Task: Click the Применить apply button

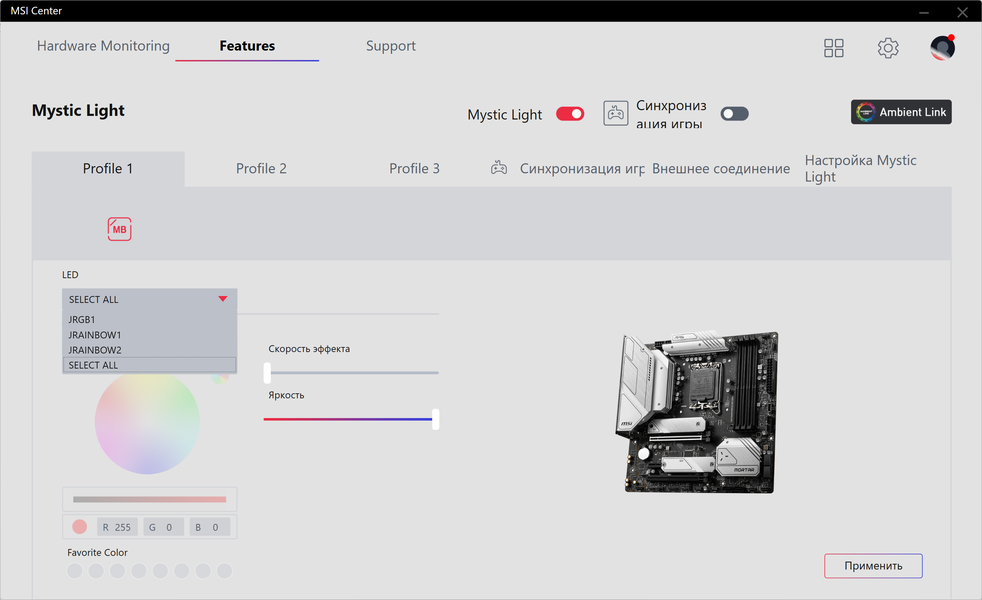Action: pos(873,566)
